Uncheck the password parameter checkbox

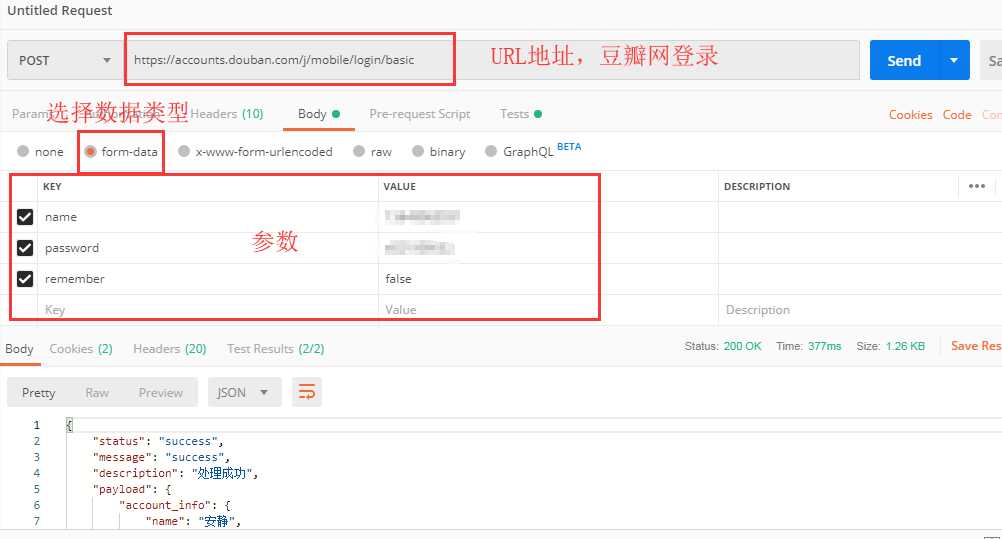coord(25,247)
